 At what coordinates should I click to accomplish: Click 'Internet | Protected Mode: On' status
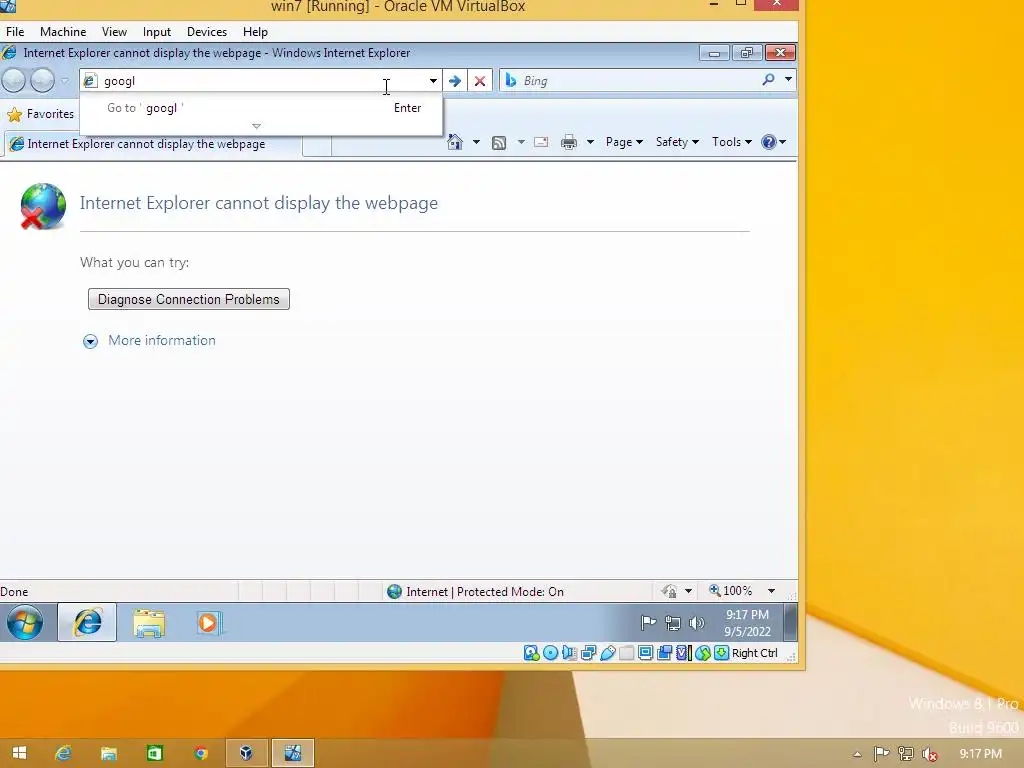click(x=475, y=592)
